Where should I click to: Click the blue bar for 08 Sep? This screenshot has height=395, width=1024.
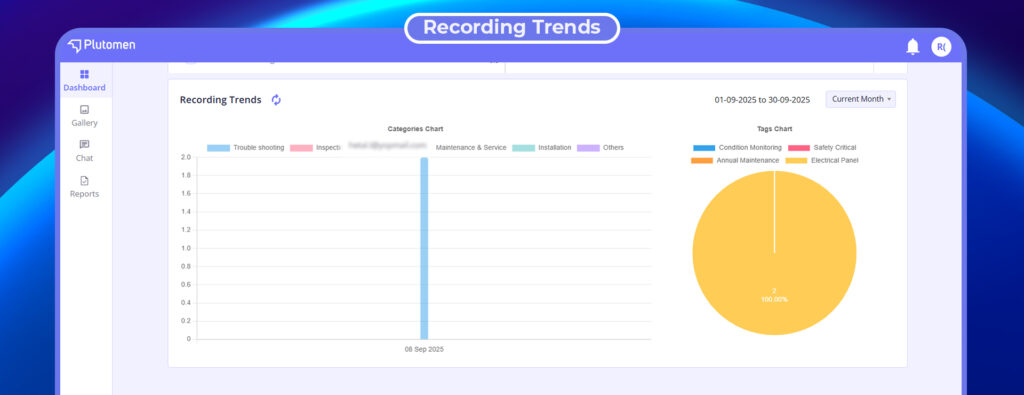point(424,248)
